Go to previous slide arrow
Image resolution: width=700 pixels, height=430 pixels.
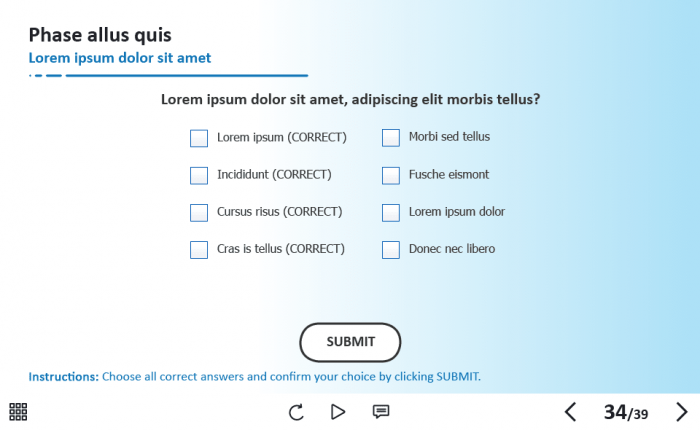pyautogui.click(x=570, y=412)
